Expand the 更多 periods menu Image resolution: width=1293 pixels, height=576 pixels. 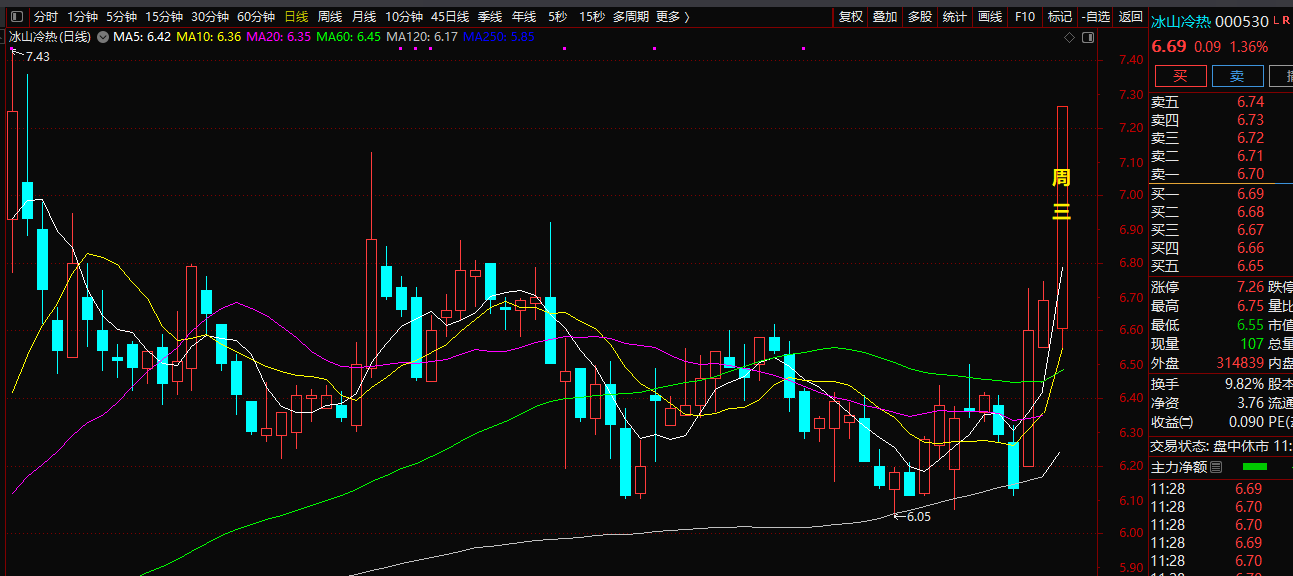click(672, 16)
